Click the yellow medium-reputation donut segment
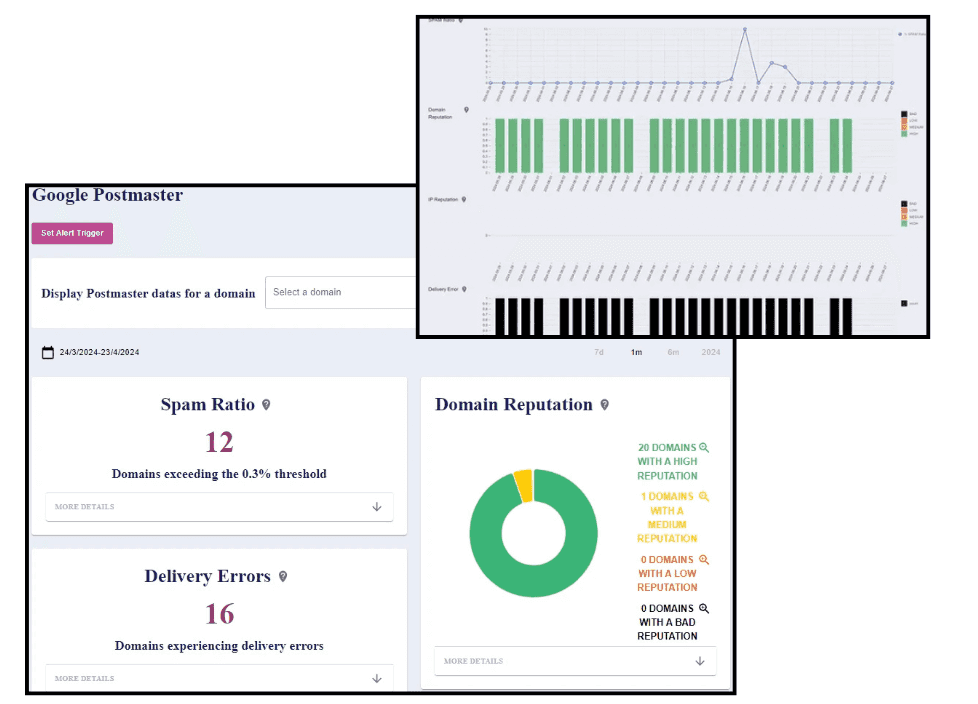Viewport: 978px width, 704px height. pyautogui.click(x=524, y=486)
